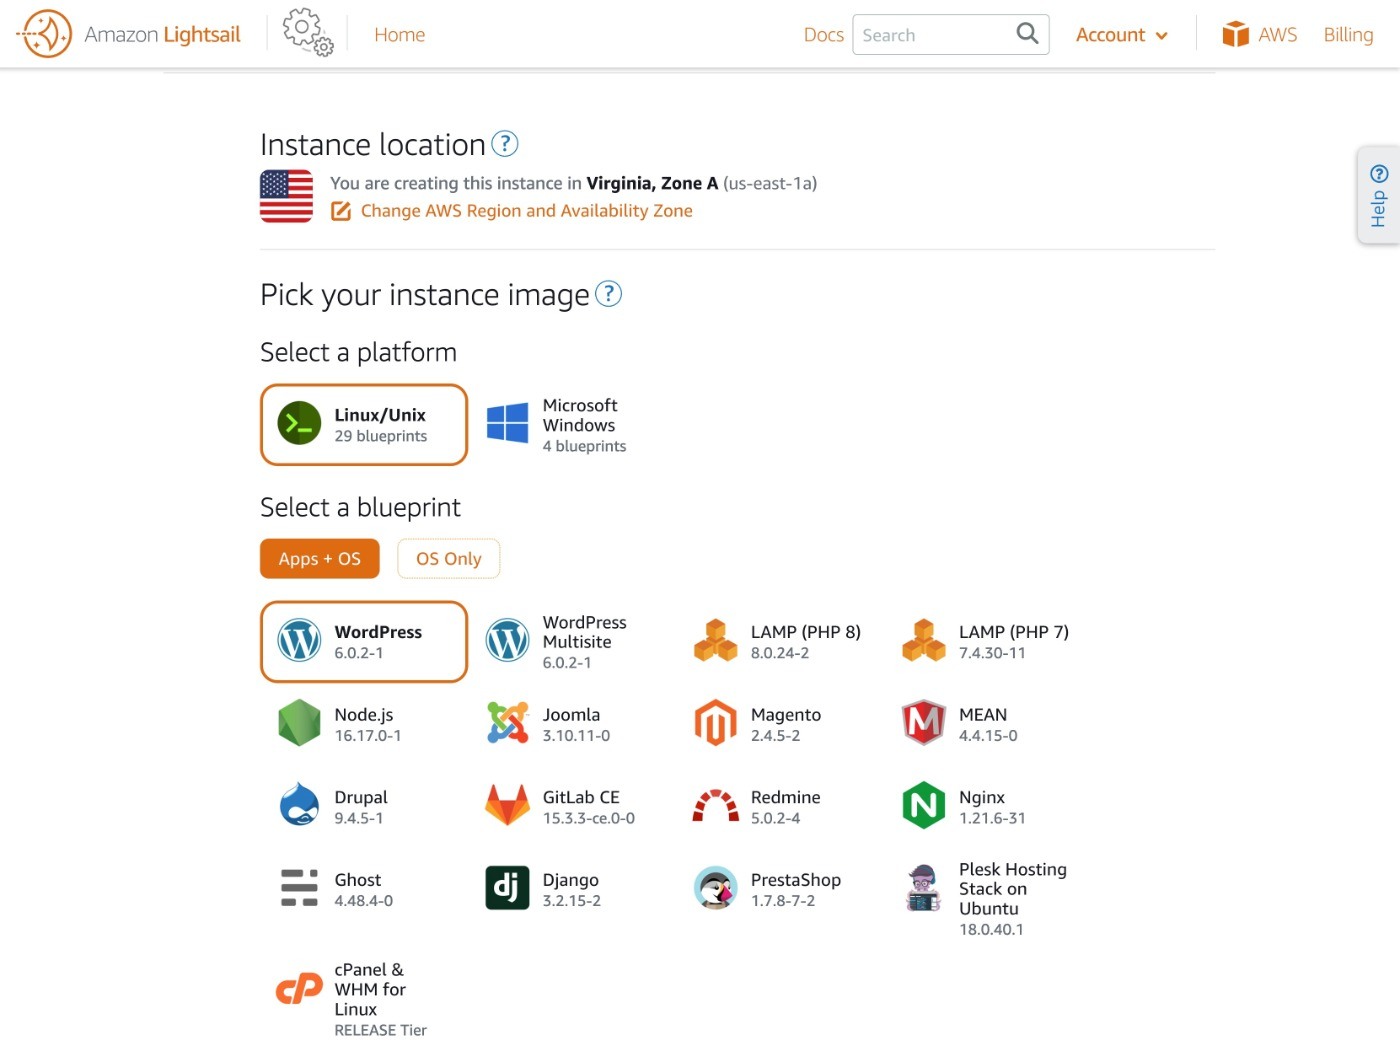The width and height of the screenshot is (1400, 1061).
Task: Select the Redmine blueprint icon
Action: [716, 806]
